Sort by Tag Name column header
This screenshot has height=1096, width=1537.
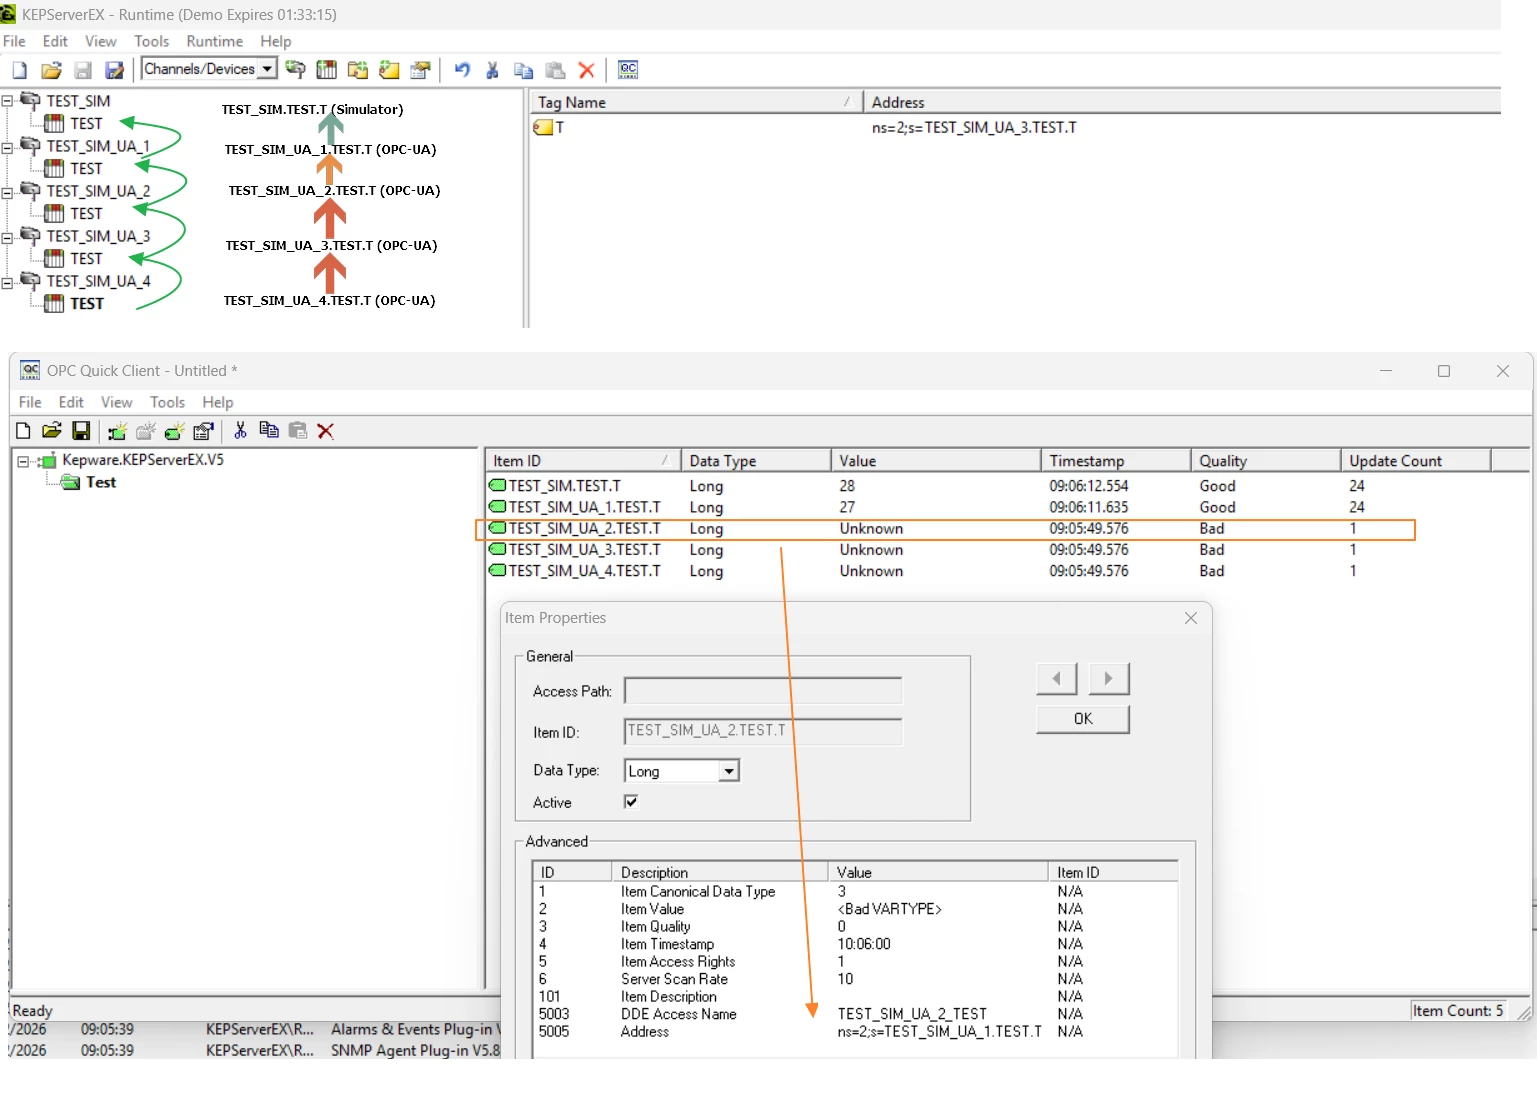(694, 102)
